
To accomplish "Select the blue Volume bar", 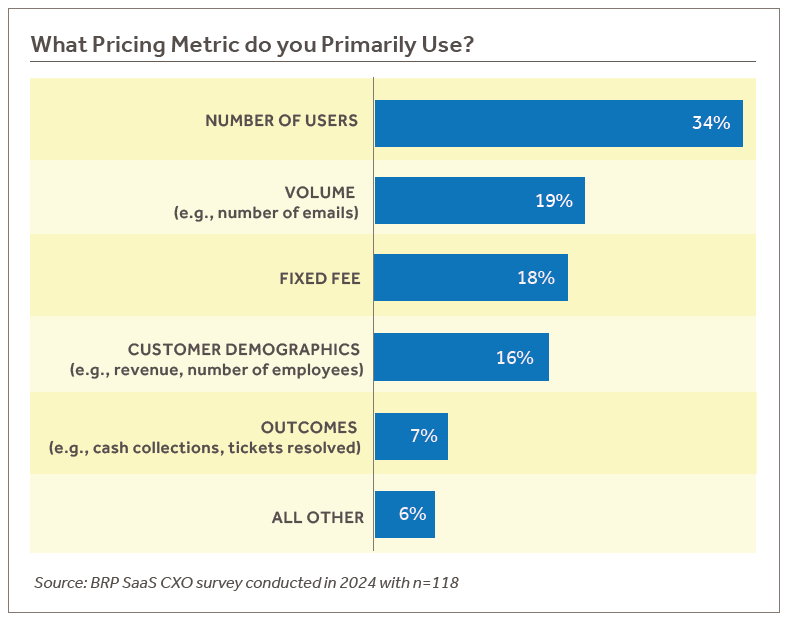I will [450, 201].
